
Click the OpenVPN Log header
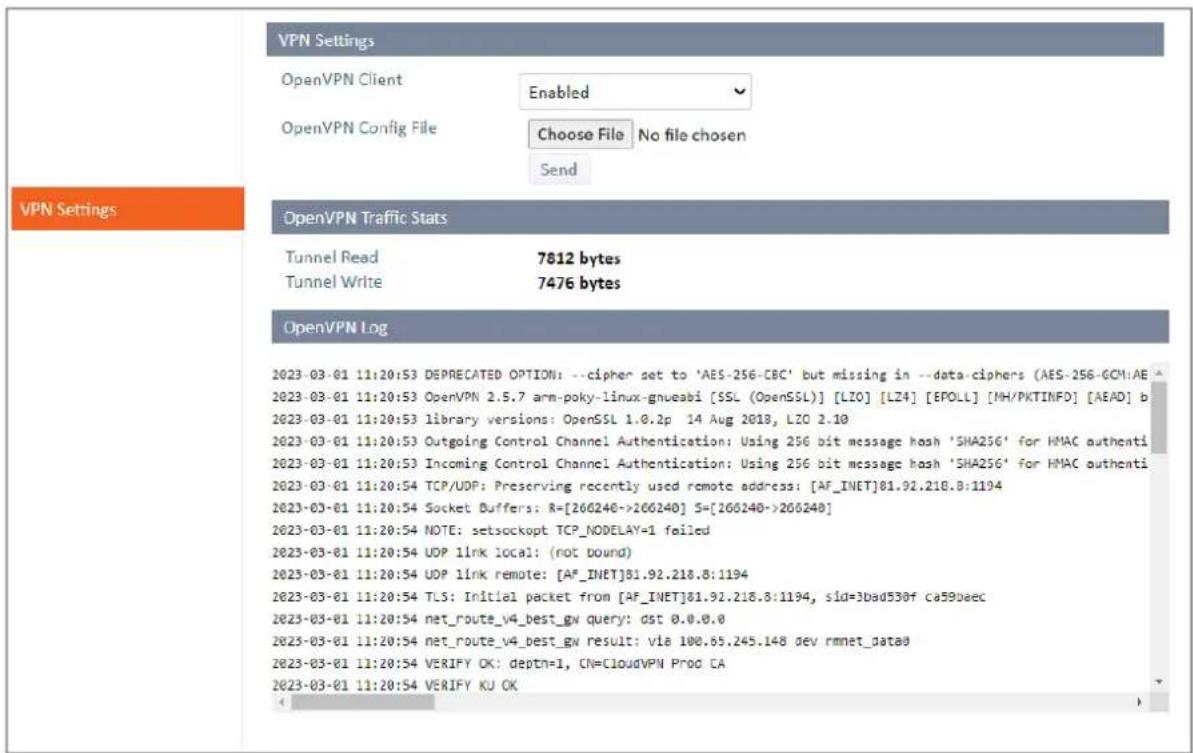(720, 328)
